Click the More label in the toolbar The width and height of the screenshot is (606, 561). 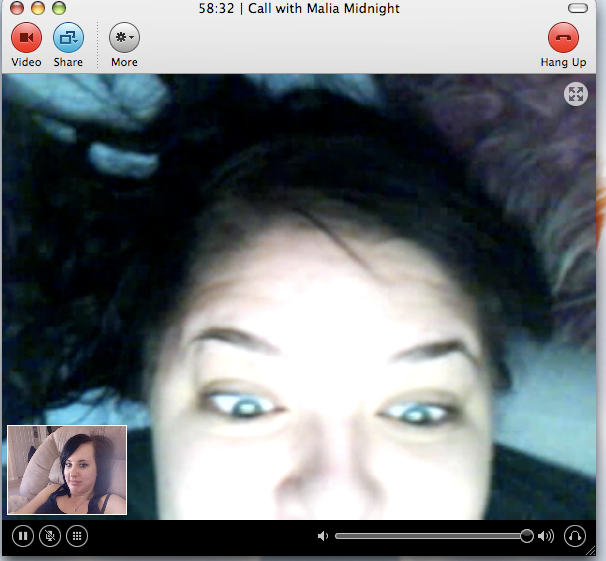tap(124, 62)
